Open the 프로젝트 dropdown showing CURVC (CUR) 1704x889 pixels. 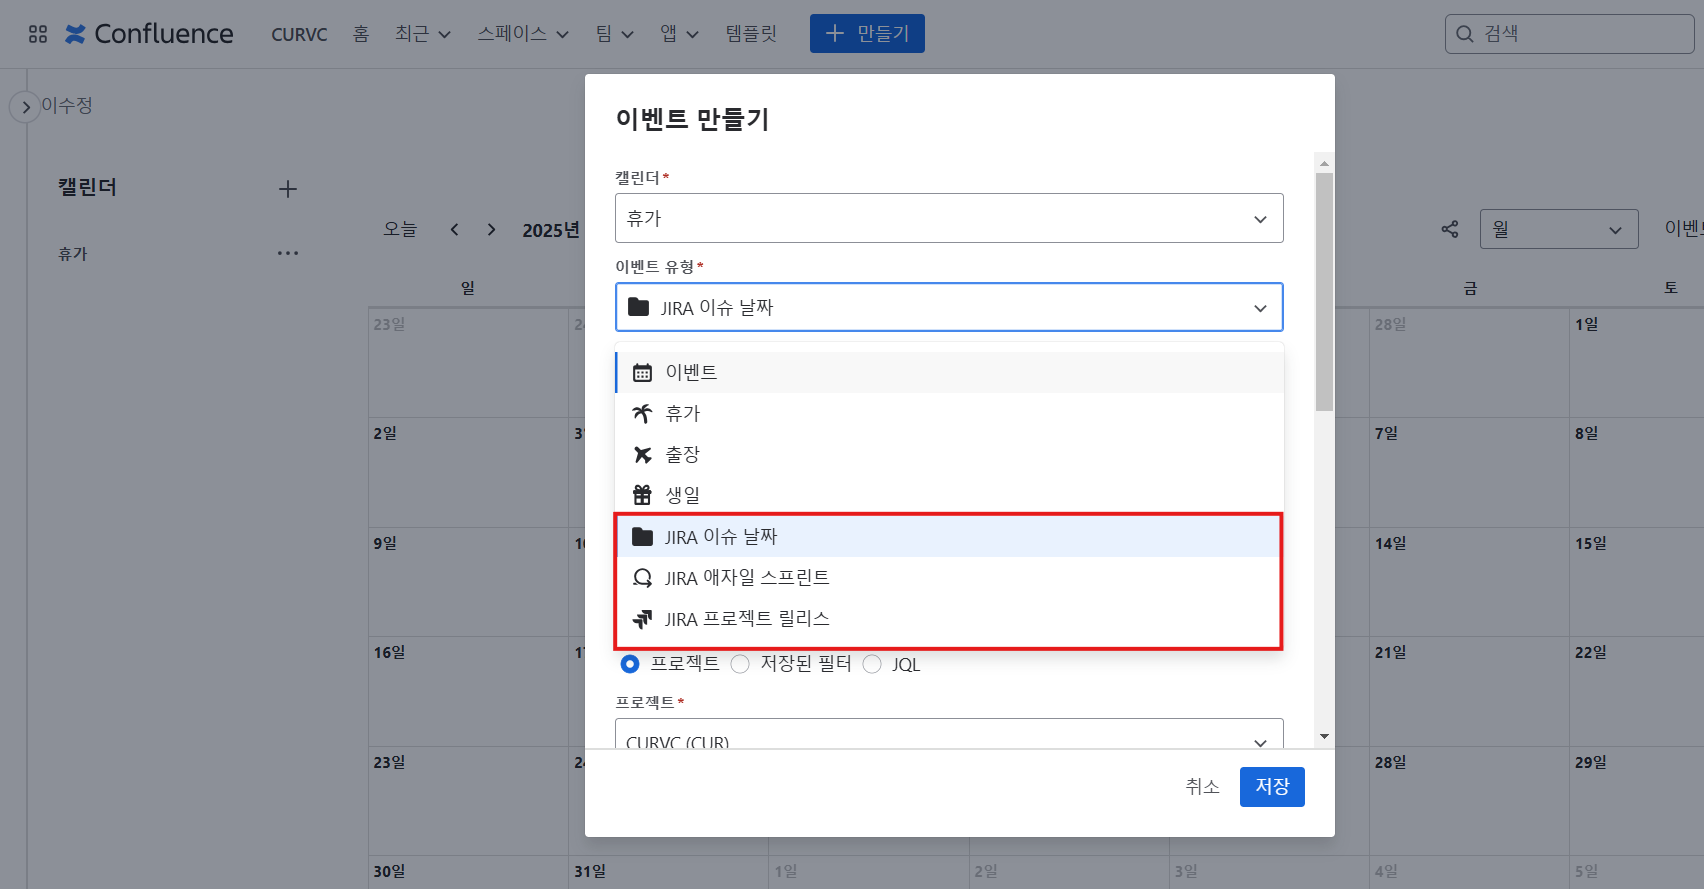(949, 734)
